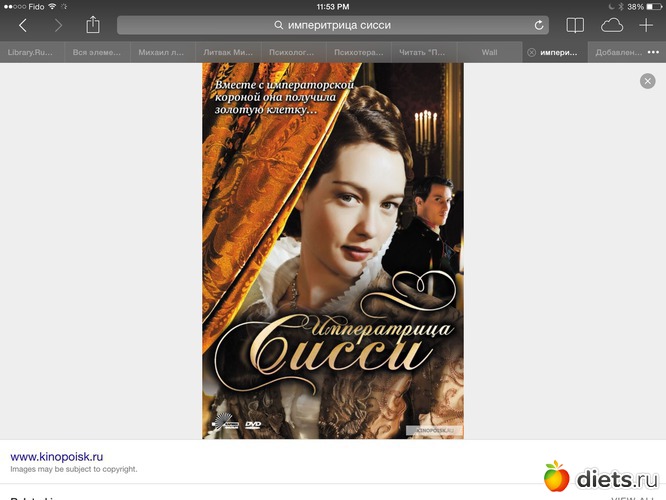Show iCloud tabs via cloud icon
666x500 pixels.
(x=612, y=25)
